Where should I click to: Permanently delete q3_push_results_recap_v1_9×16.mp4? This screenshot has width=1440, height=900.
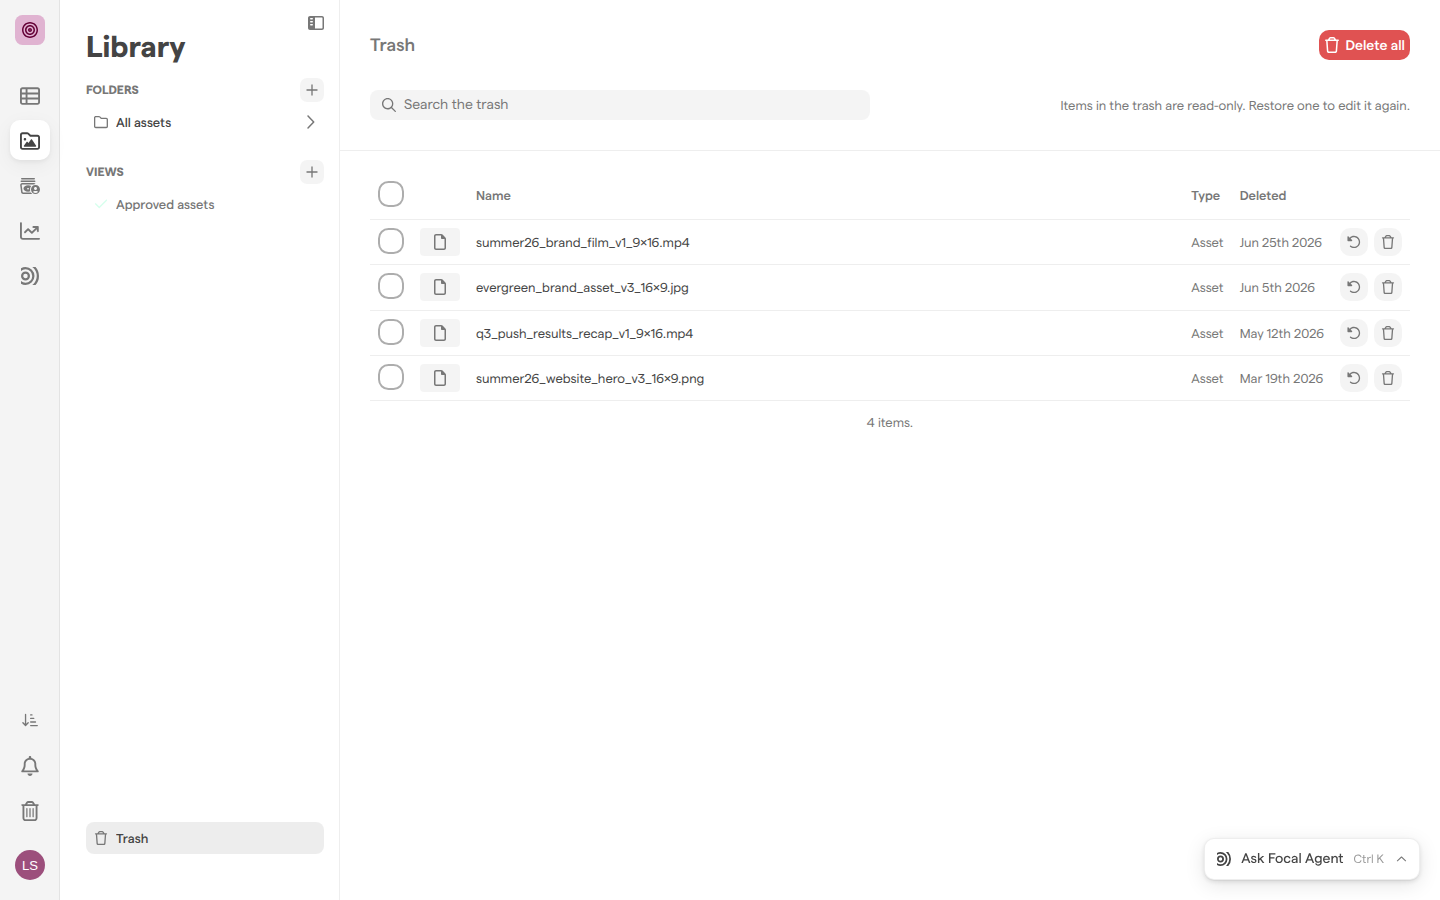click(1388, 333)
